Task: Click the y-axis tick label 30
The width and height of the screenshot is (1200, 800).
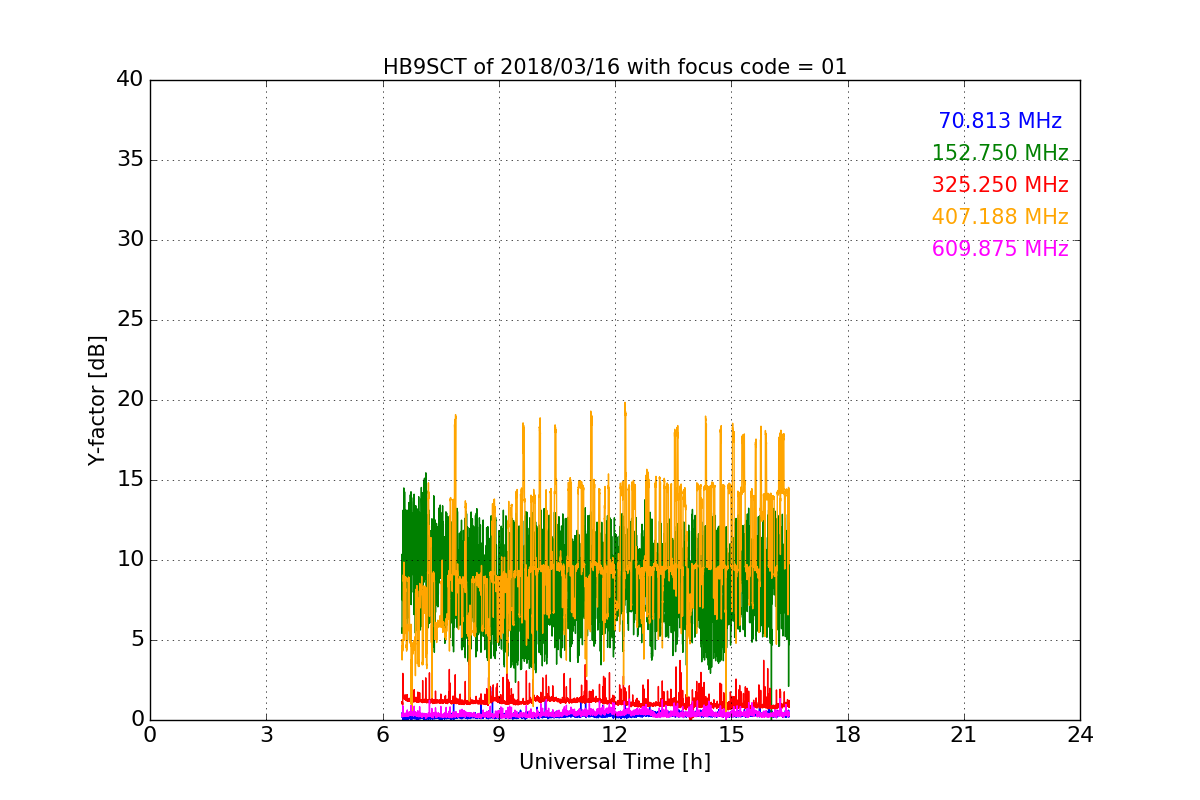Action: [x=130, y=240]
